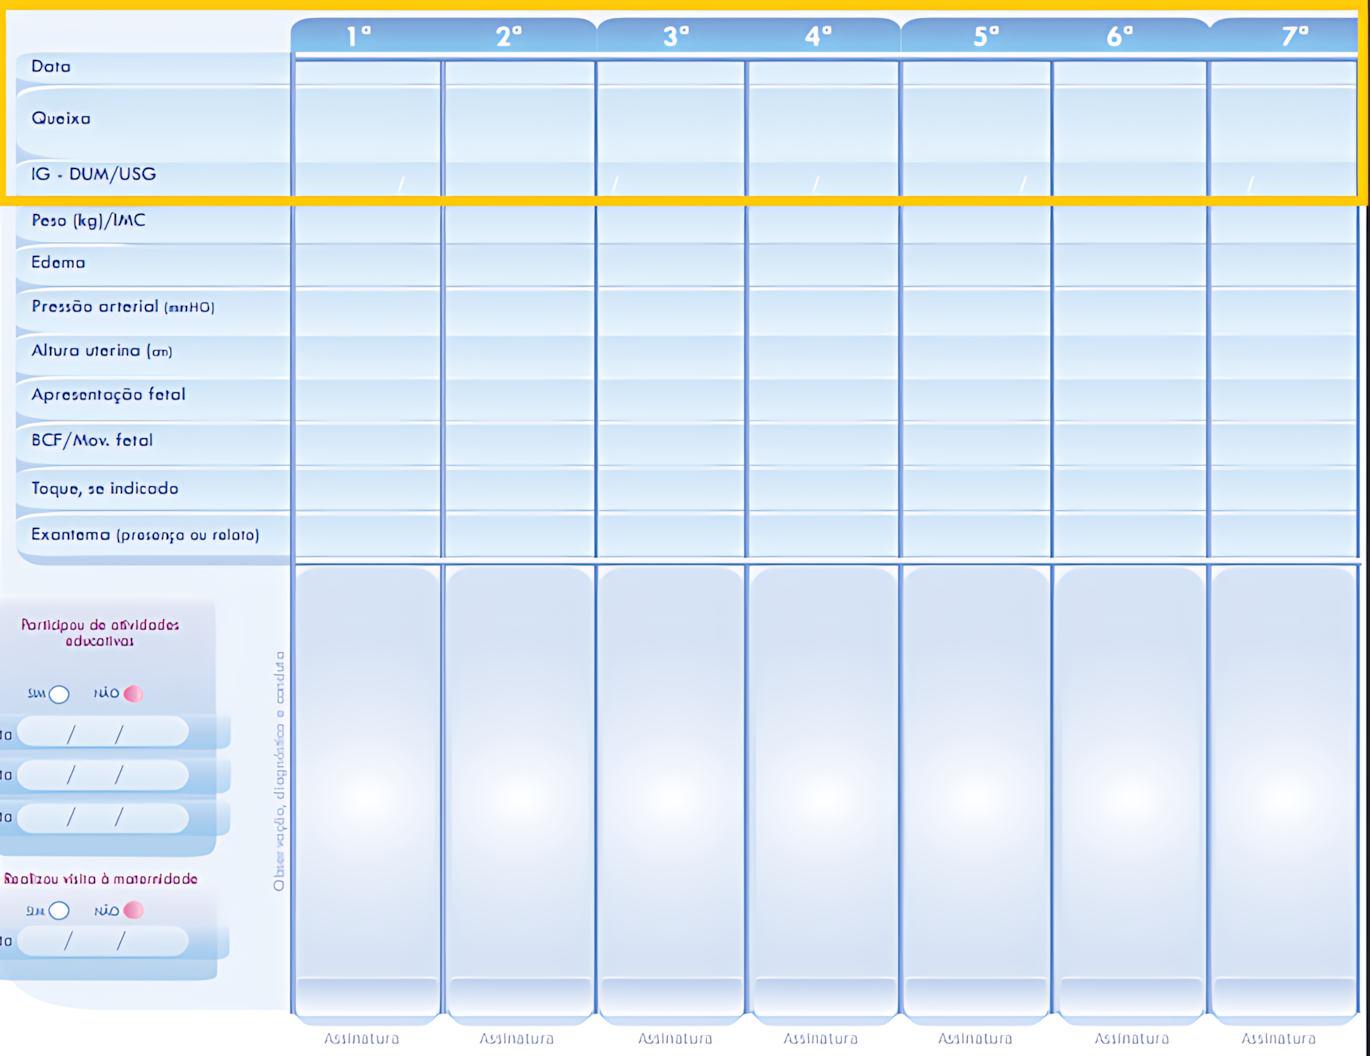
Task: Click date field under visita à maternidade
Action: point(102,941)
